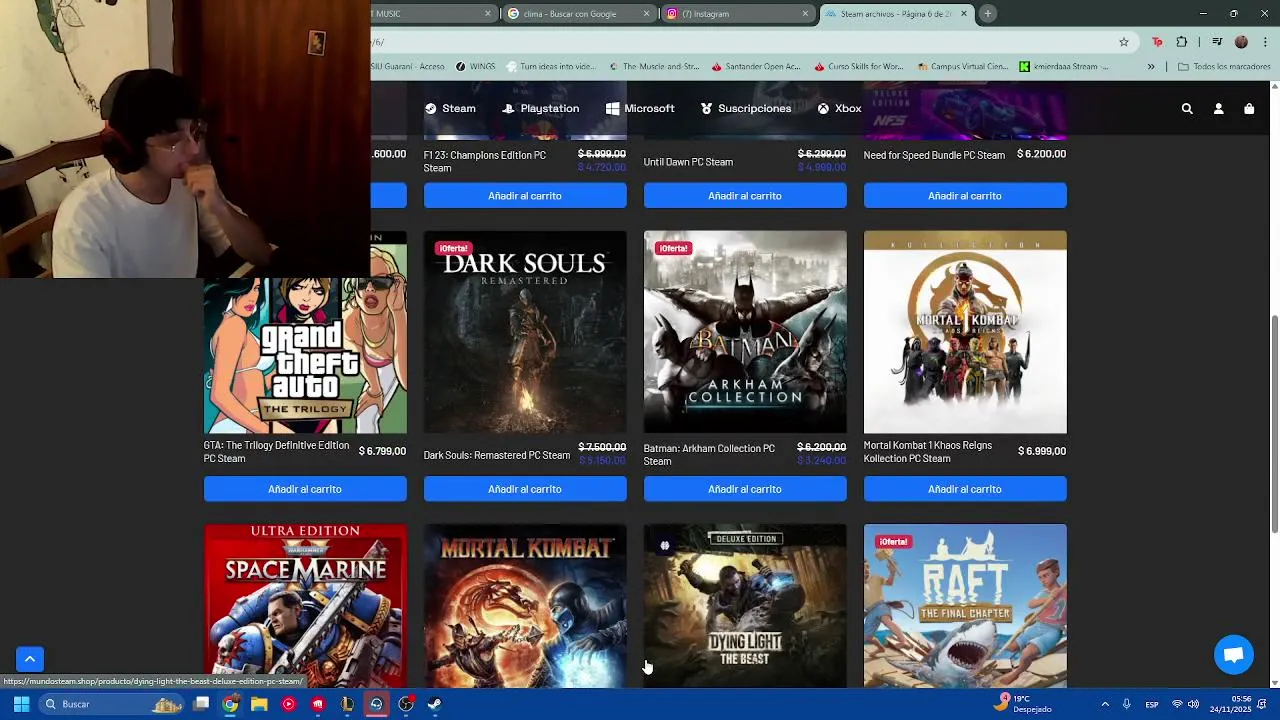Open the Raft The Final Chapter cover

965,606
